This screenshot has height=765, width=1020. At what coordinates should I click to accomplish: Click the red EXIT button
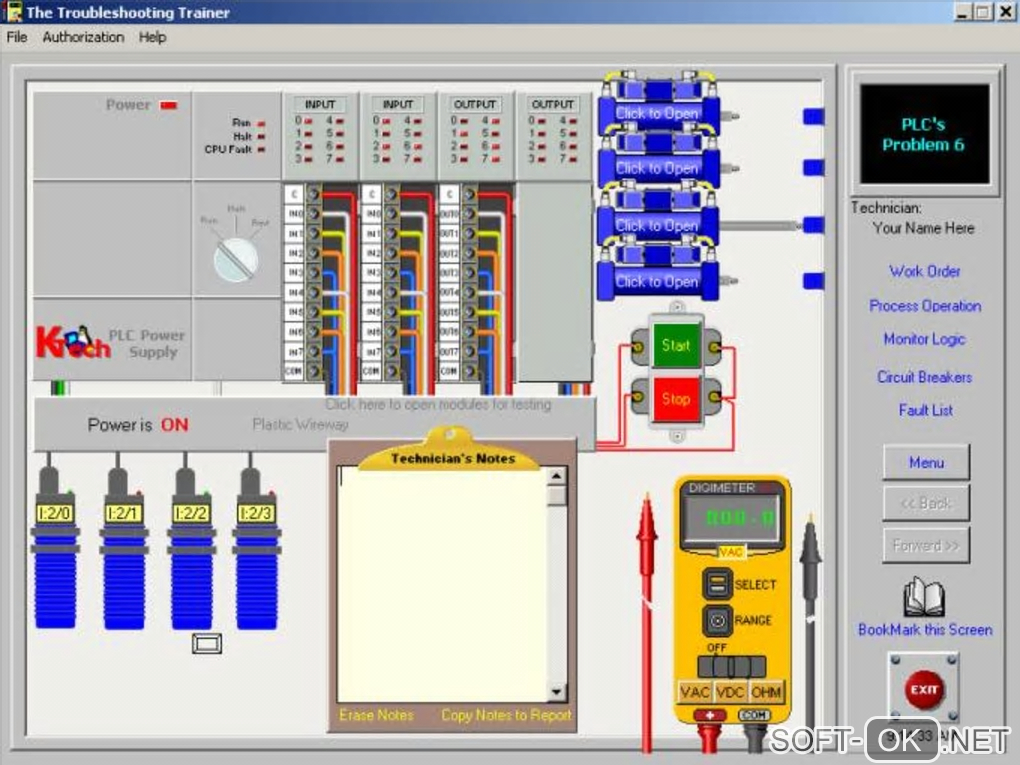coord(924,690)
